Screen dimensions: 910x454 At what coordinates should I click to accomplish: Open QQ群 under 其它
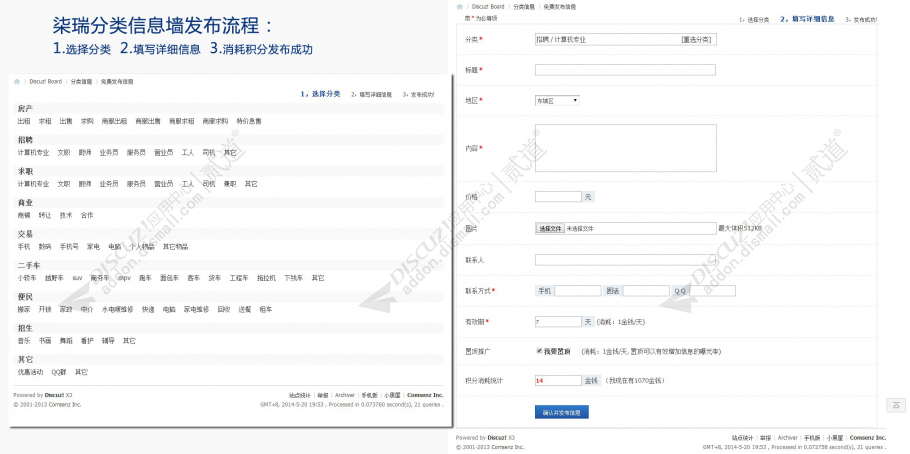click(59, 372)
